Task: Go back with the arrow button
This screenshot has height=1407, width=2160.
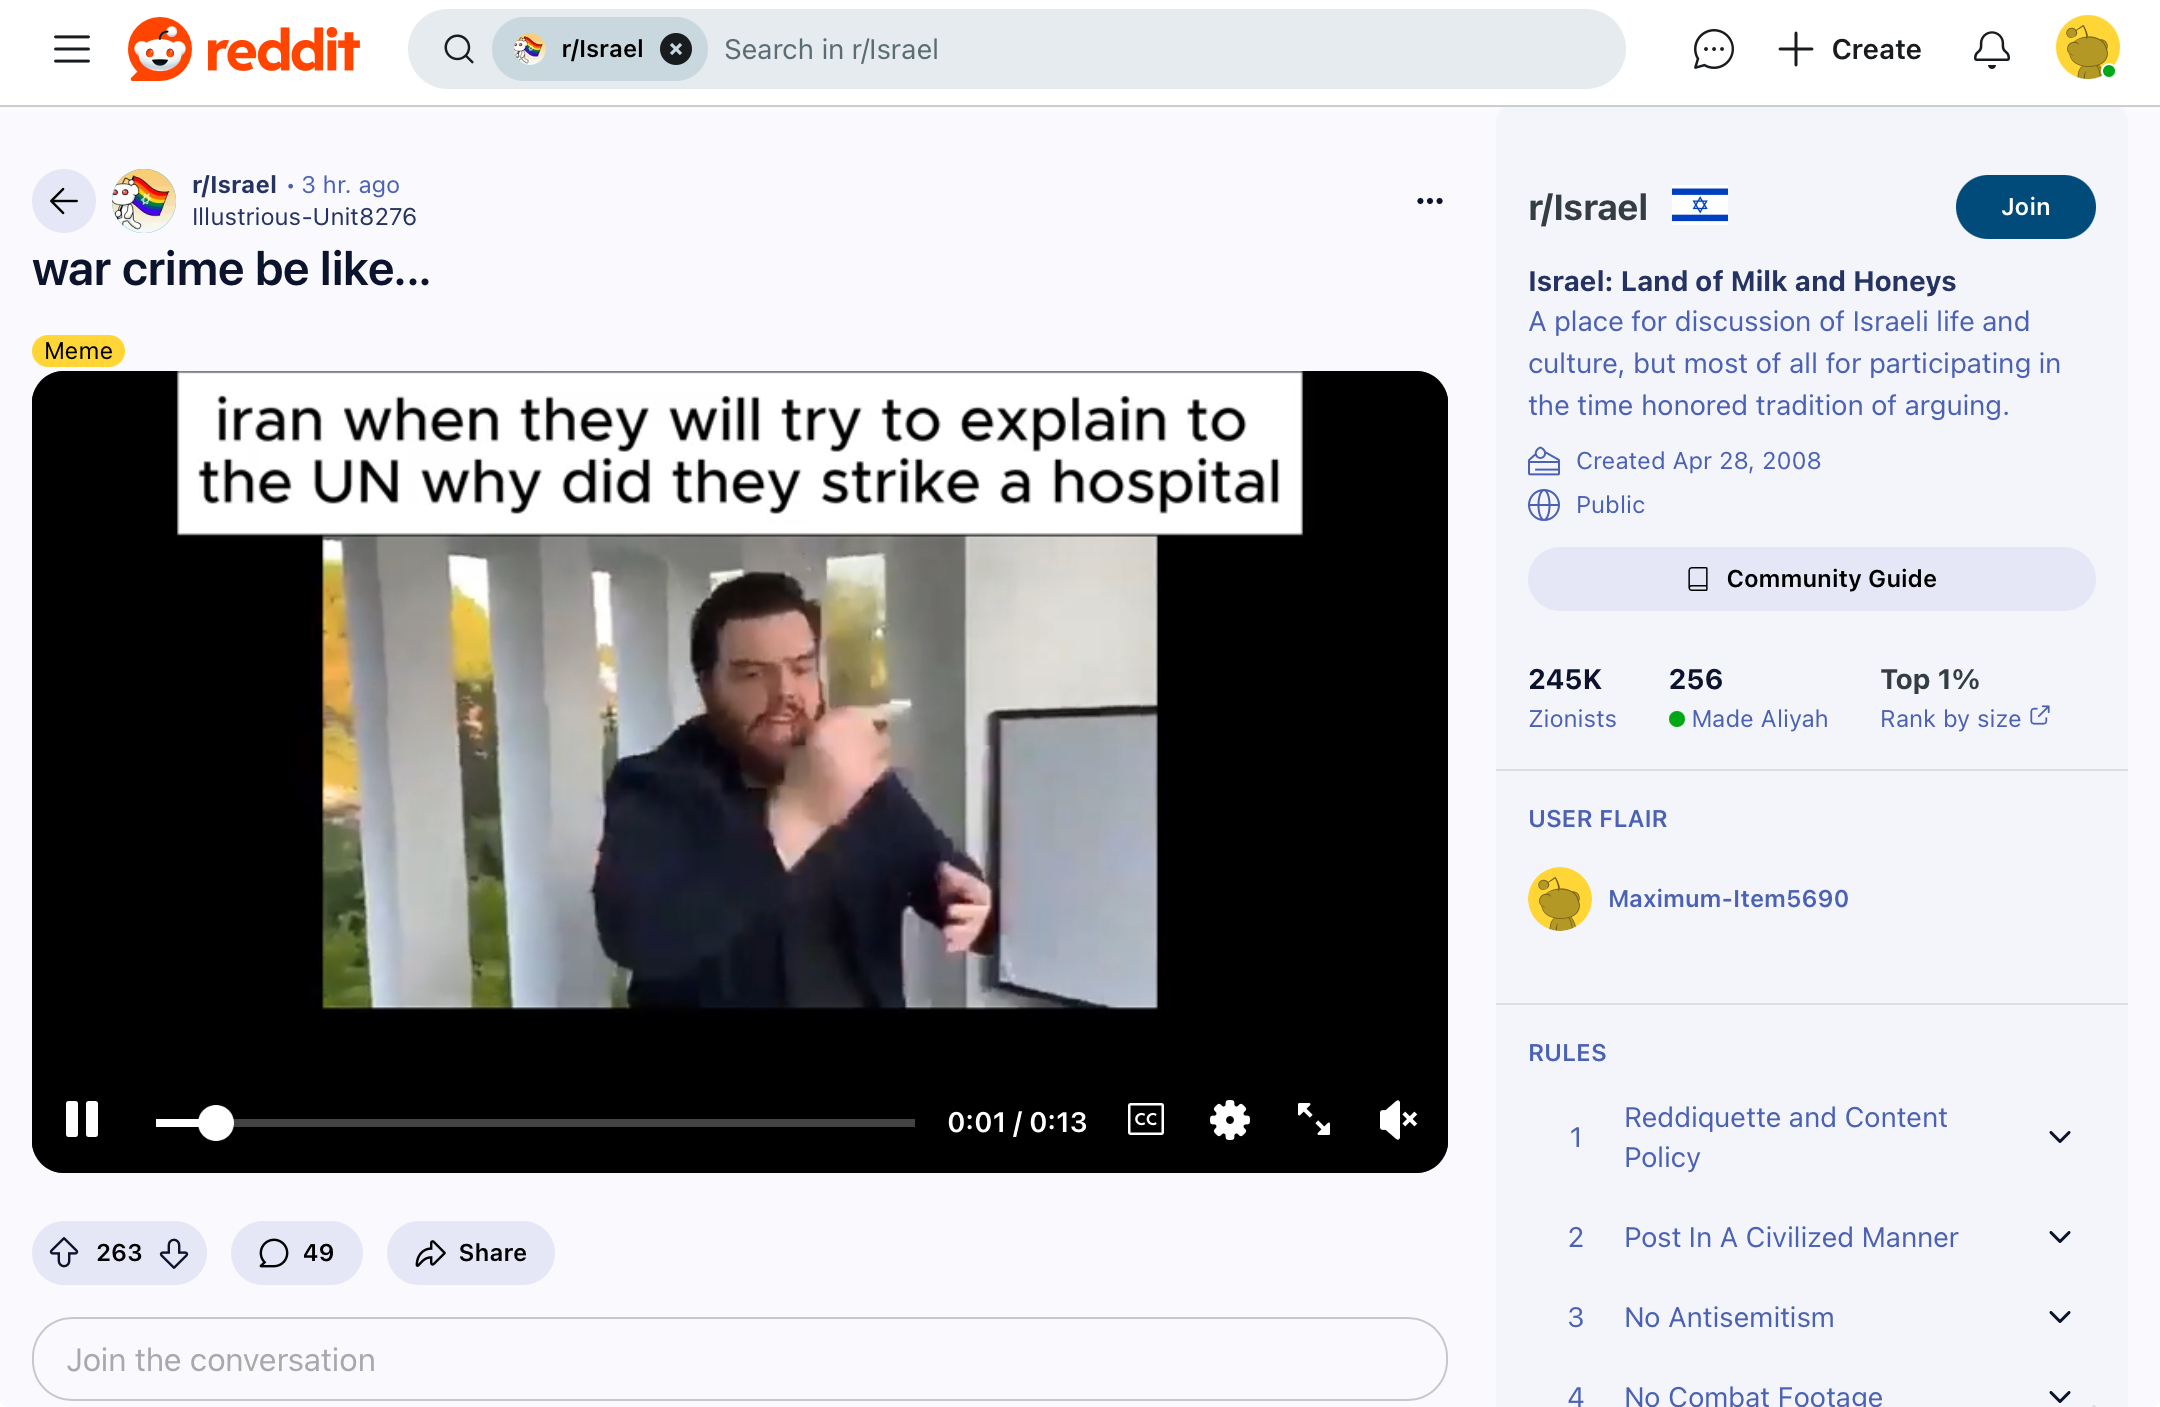Action: [x=64, y=201]
